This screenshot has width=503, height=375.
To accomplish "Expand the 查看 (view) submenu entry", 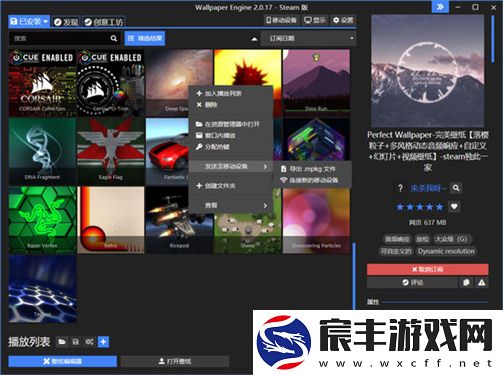I will [231, 205].
